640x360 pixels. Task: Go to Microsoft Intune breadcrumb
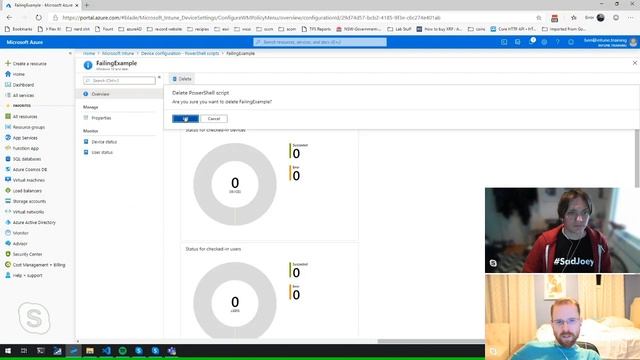coord(118,53)
